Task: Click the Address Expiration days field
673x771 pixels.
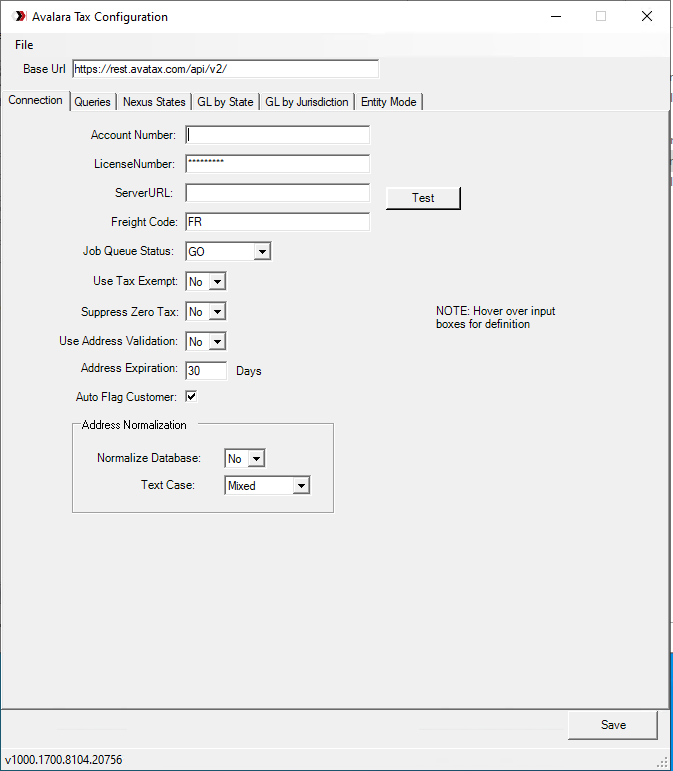Action: pos(206,371)
